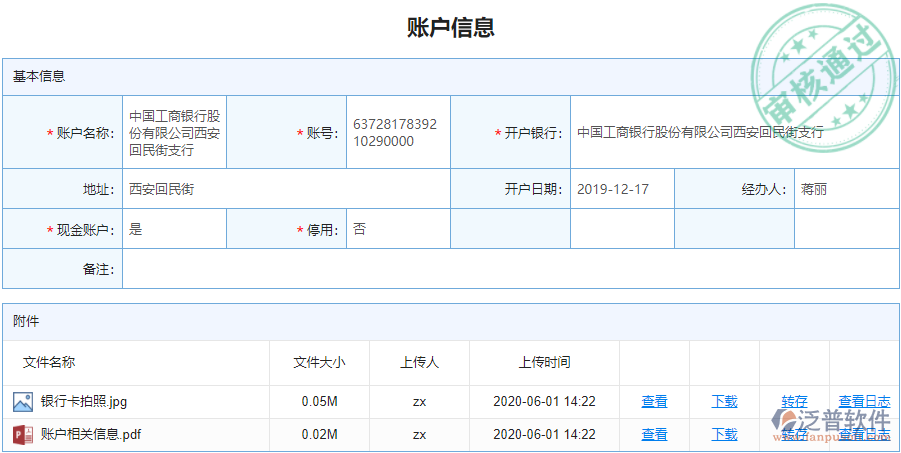901x453 pixels.
Task: Click the 现金账户 value 是
Action: [136, 230]
